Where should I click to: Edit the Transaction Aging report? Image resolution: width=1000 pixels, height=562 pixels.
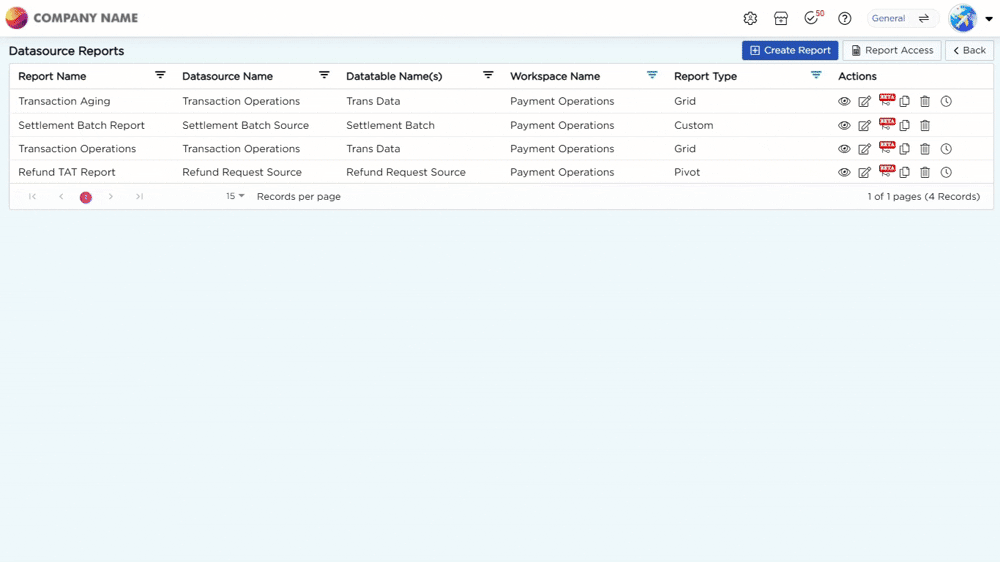(864, 101)
